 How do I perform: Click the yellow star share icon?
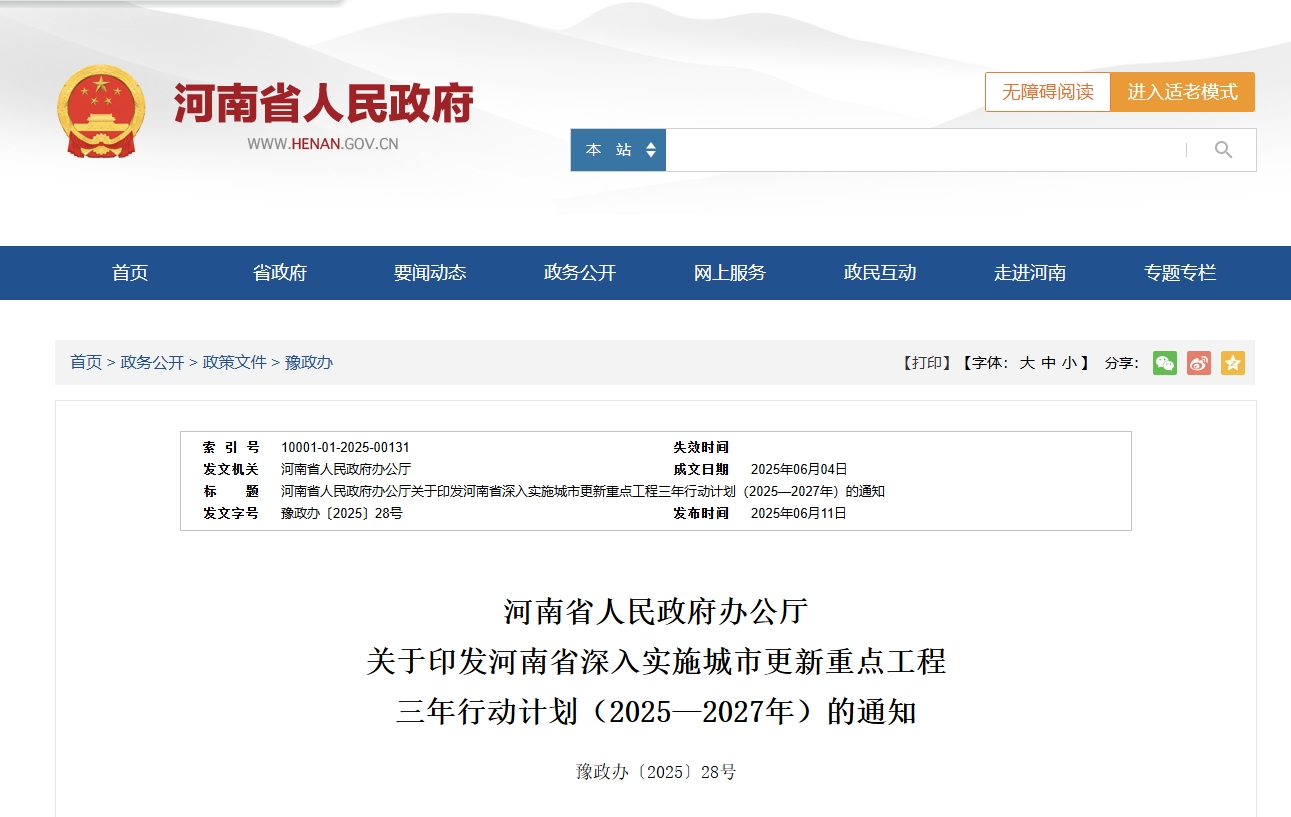1233,363
